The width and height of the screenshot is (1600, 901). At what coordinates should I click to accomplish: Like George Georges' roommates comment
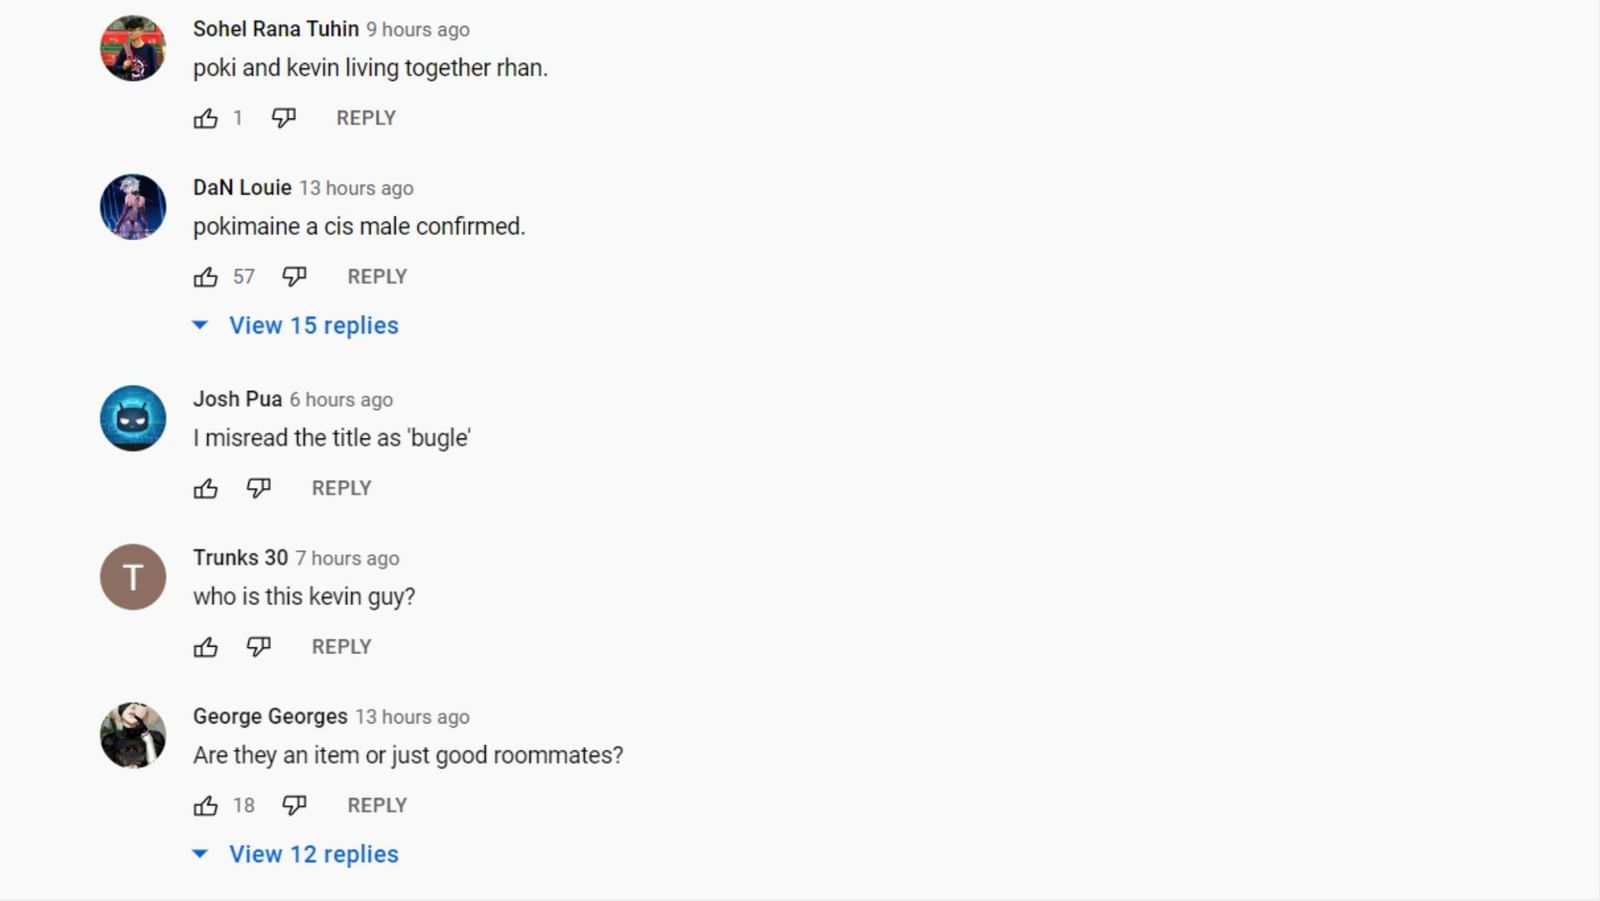[x=206, y=806]
